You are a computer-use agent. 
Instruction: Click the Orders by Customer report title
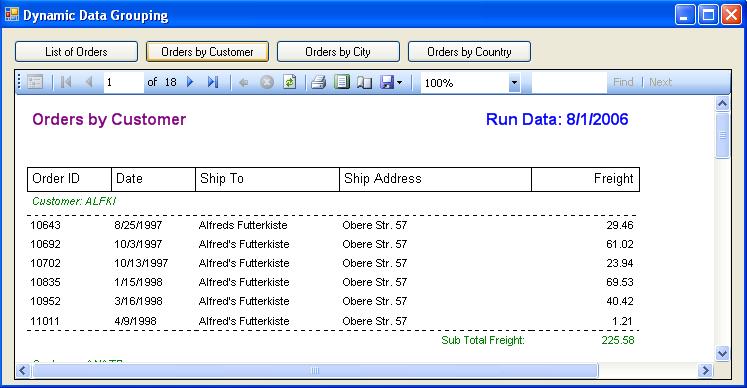(109, 119)
